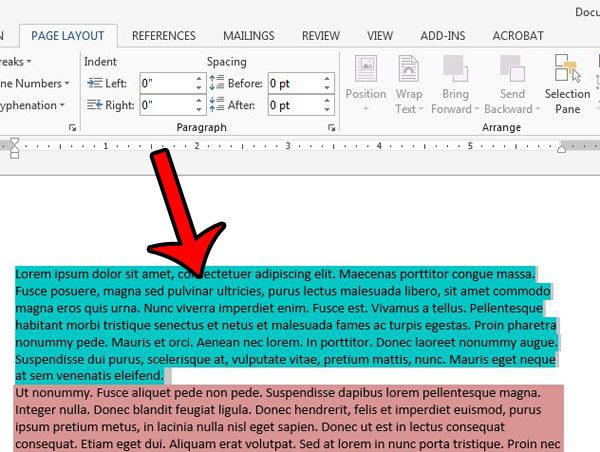Click "Aliquam erat volutpat" text

tap(232, 444)
